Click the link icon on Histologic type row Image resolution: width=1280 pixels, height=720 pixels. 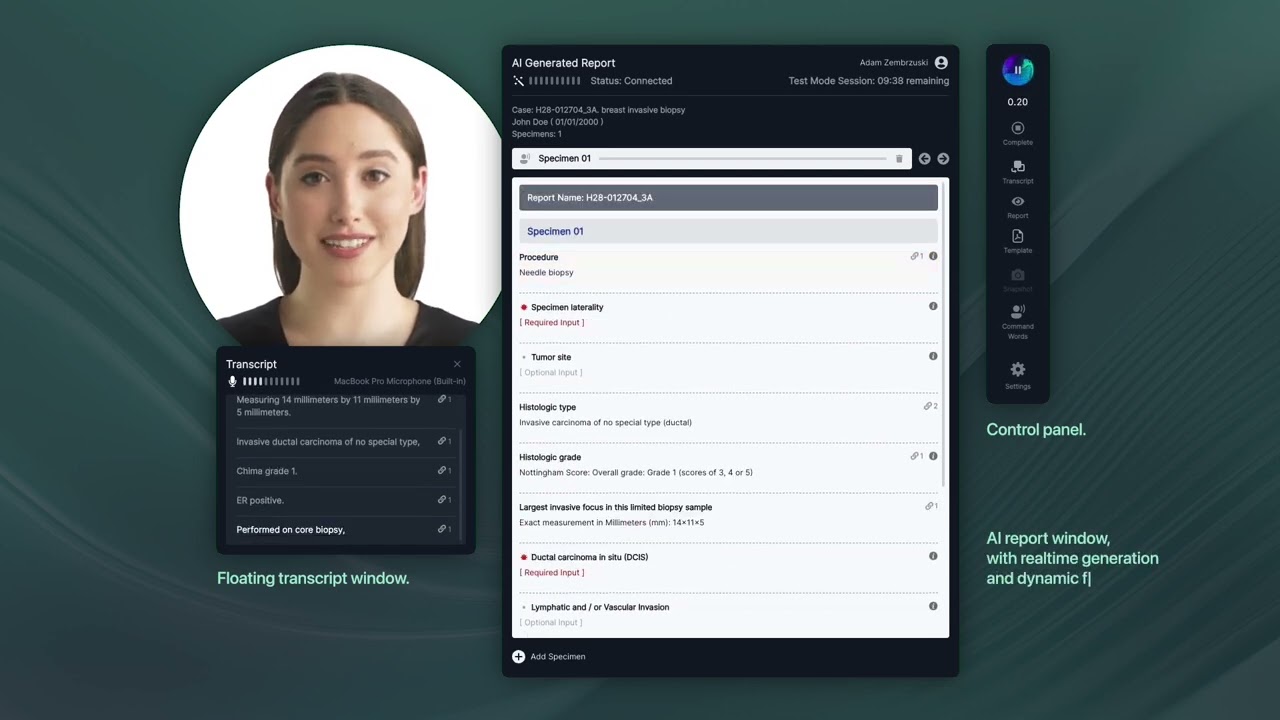tap(930, 407)
